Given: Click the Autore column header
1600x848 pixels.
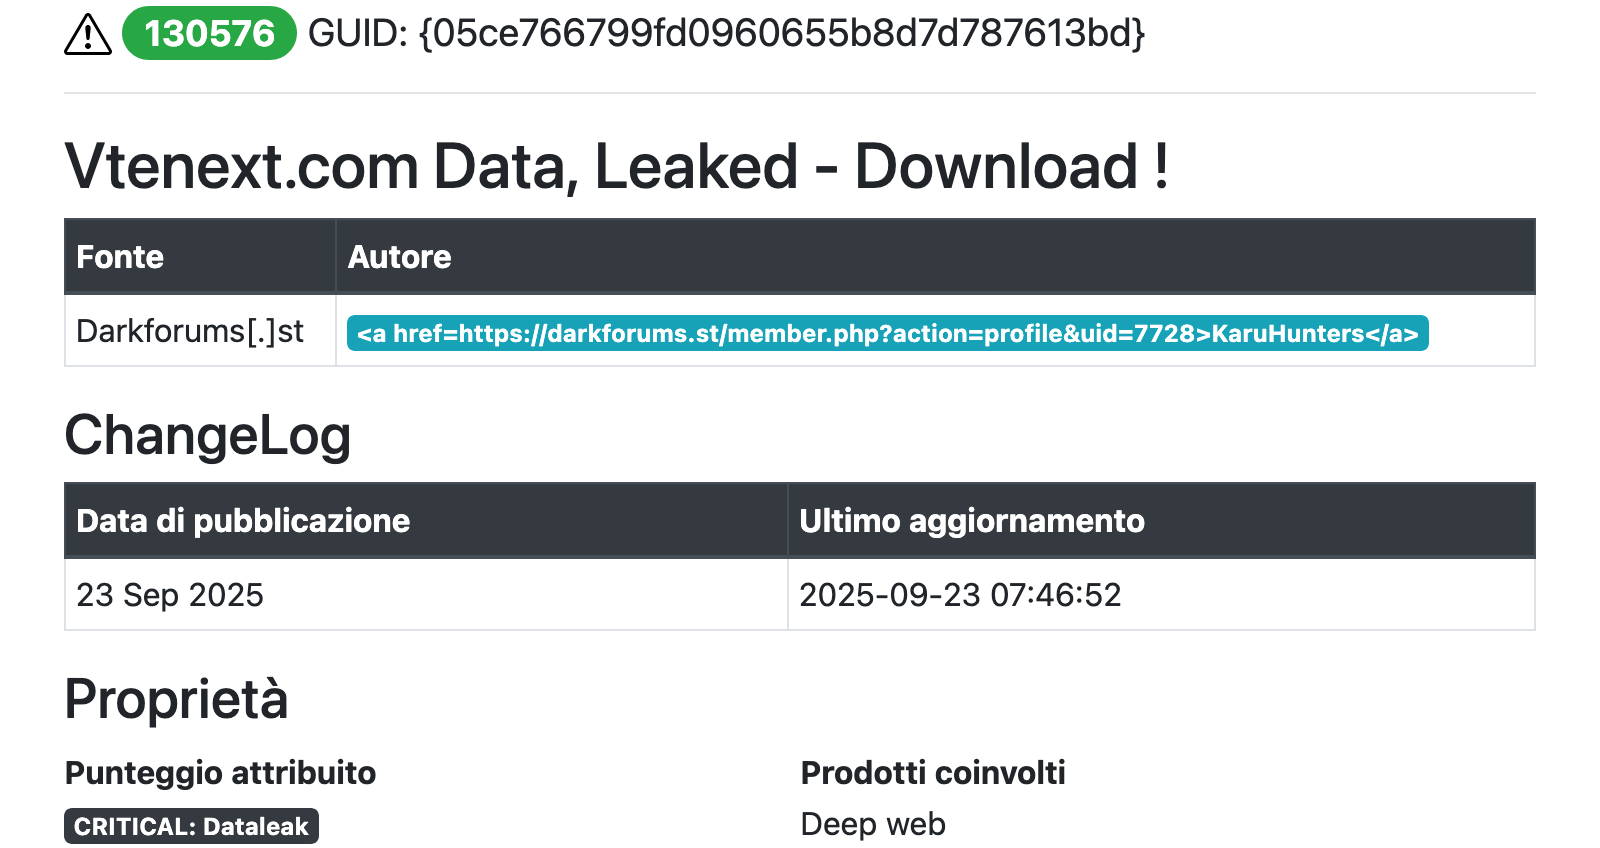Looking at the screenshot, I should coord(399,257).
